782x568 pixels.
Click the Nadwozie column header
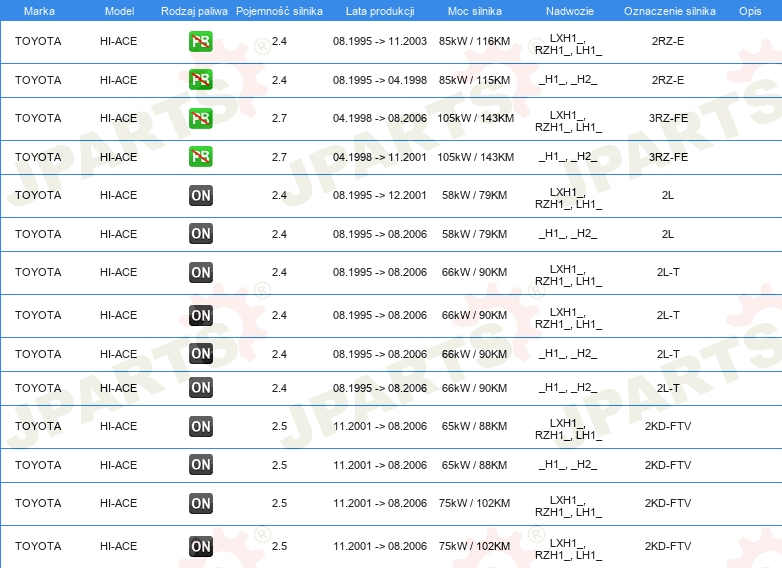[x=570, y=11]
